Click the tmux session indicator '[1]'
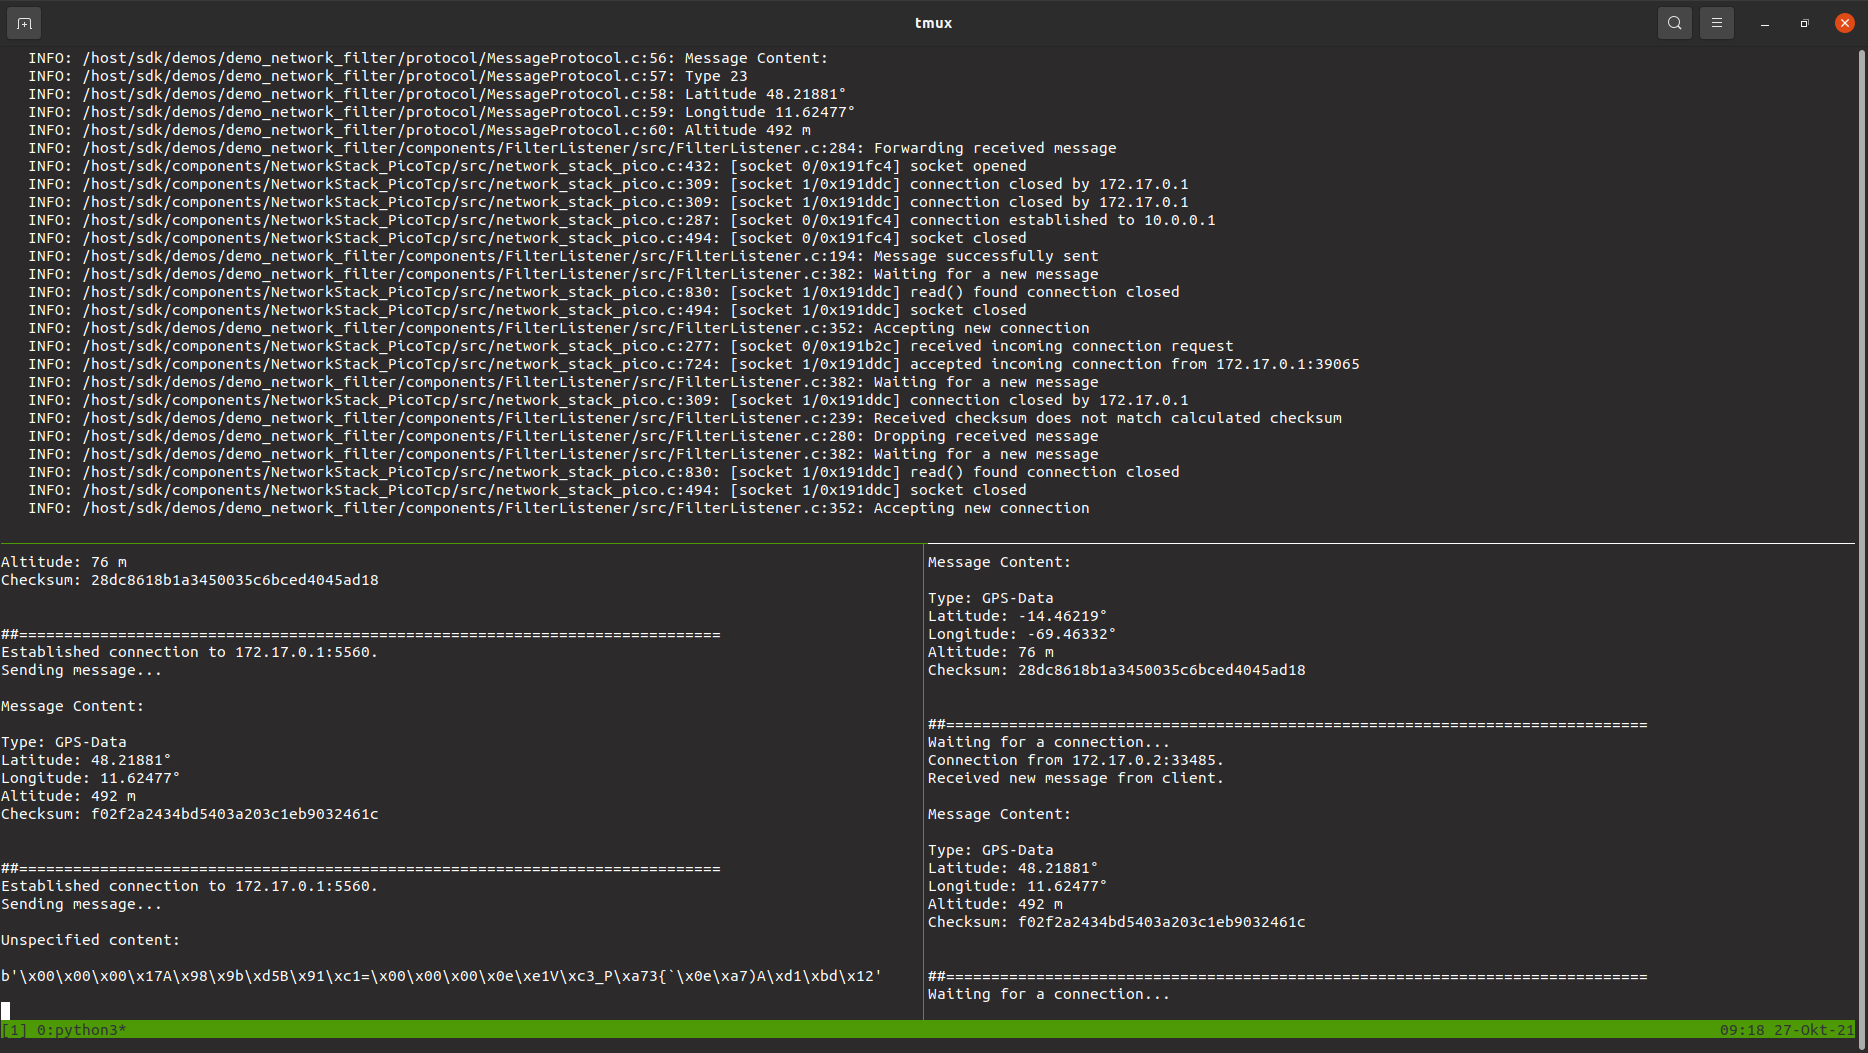This screenshot has height=1053, width=1868. pos(15,1030)
